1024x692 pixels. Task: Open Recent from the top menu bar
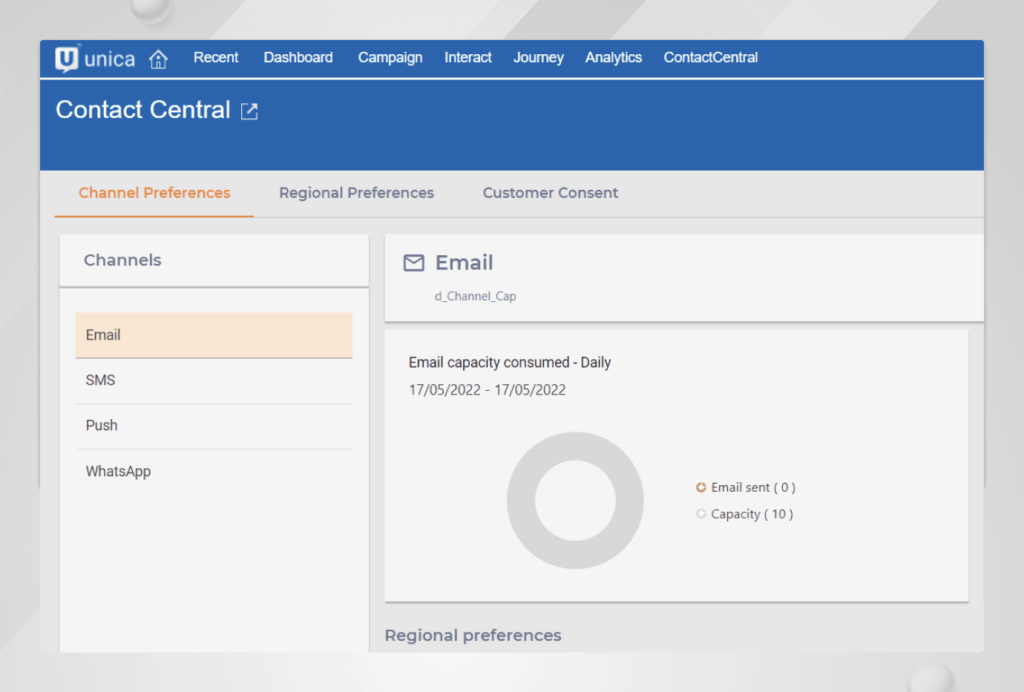(216, 58)
